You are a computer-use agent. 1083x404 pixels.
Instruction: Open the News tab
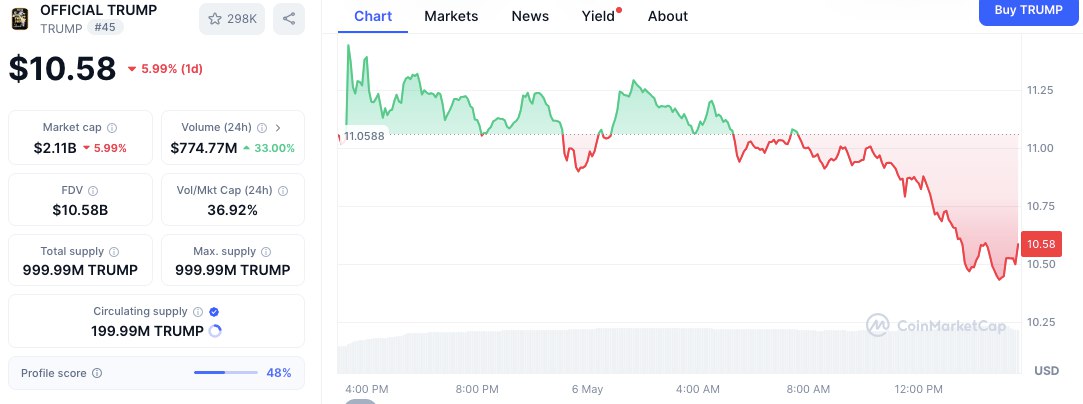click(x=530, y=16)
